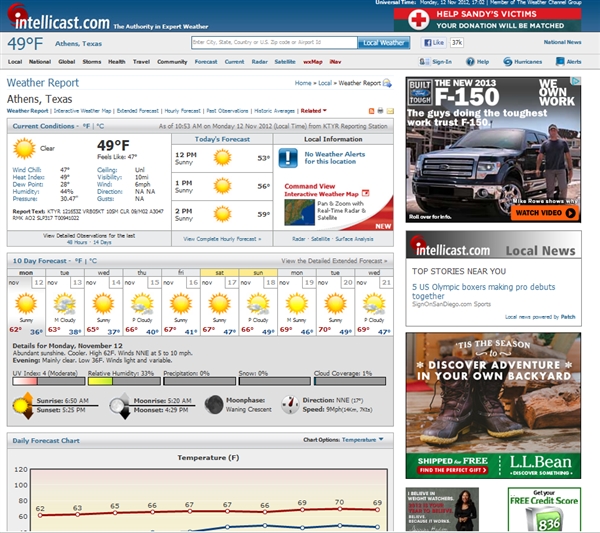Open View the Detailed Extended Forecast link

coord(334,261)
